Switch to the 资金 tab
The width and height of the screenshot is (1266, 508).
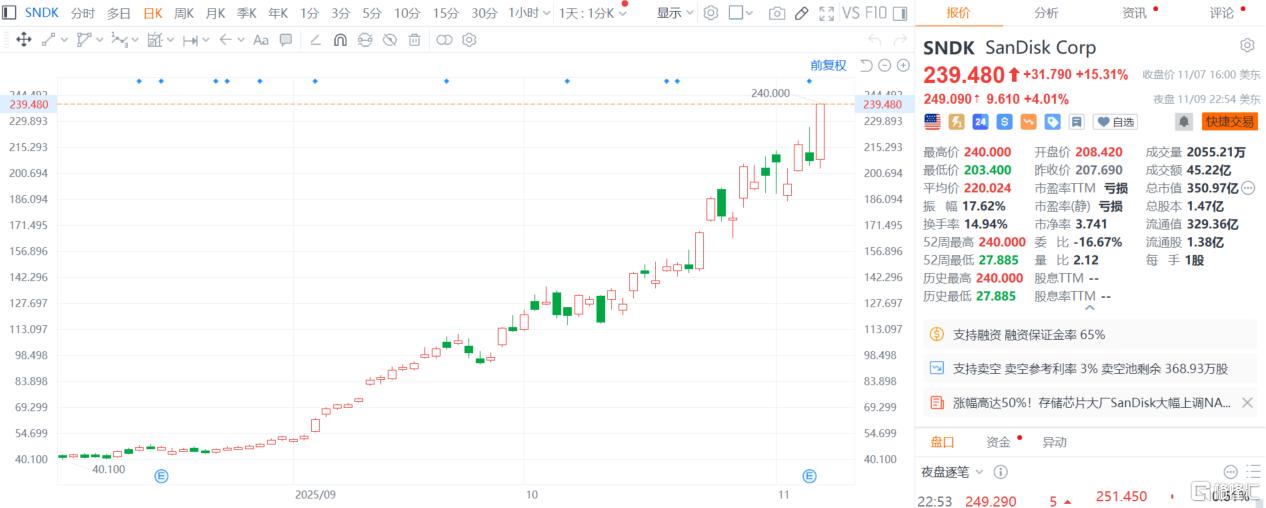998,442
